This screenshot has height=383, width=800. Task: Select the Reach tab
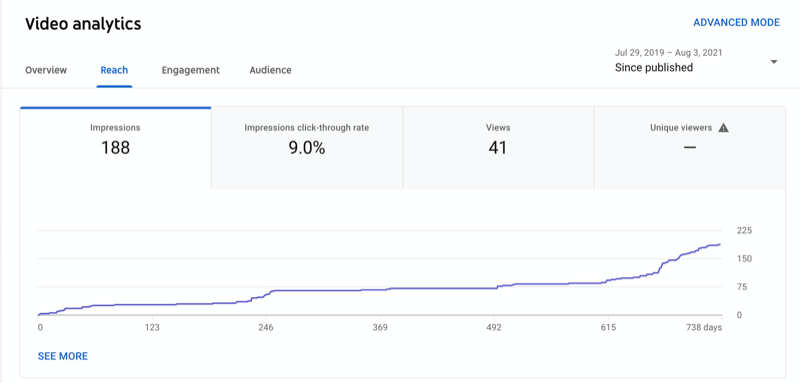coord(114,70)
